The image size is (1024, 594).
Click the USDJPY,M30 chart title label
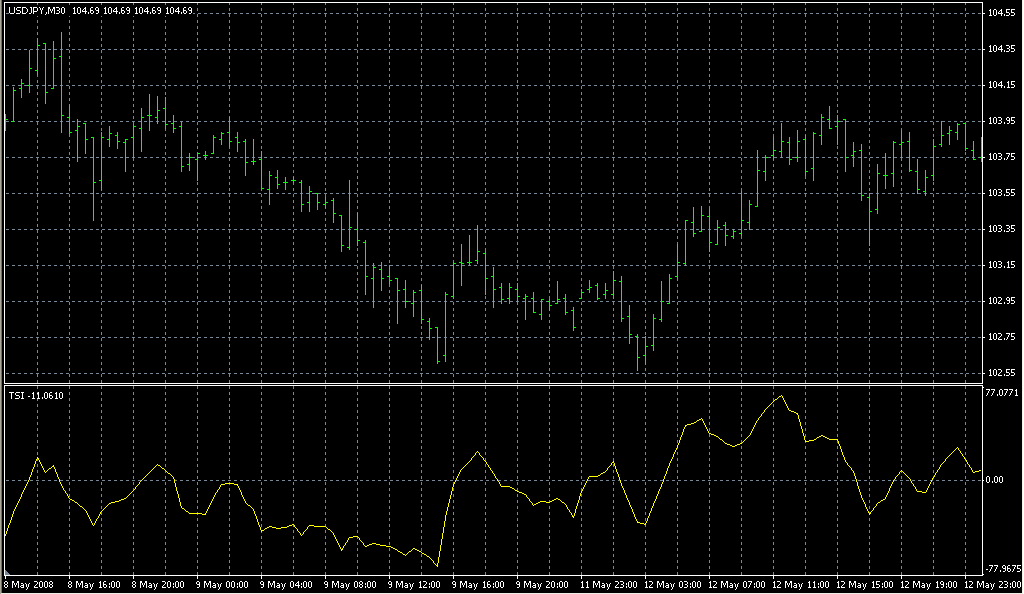click(37, 10)
